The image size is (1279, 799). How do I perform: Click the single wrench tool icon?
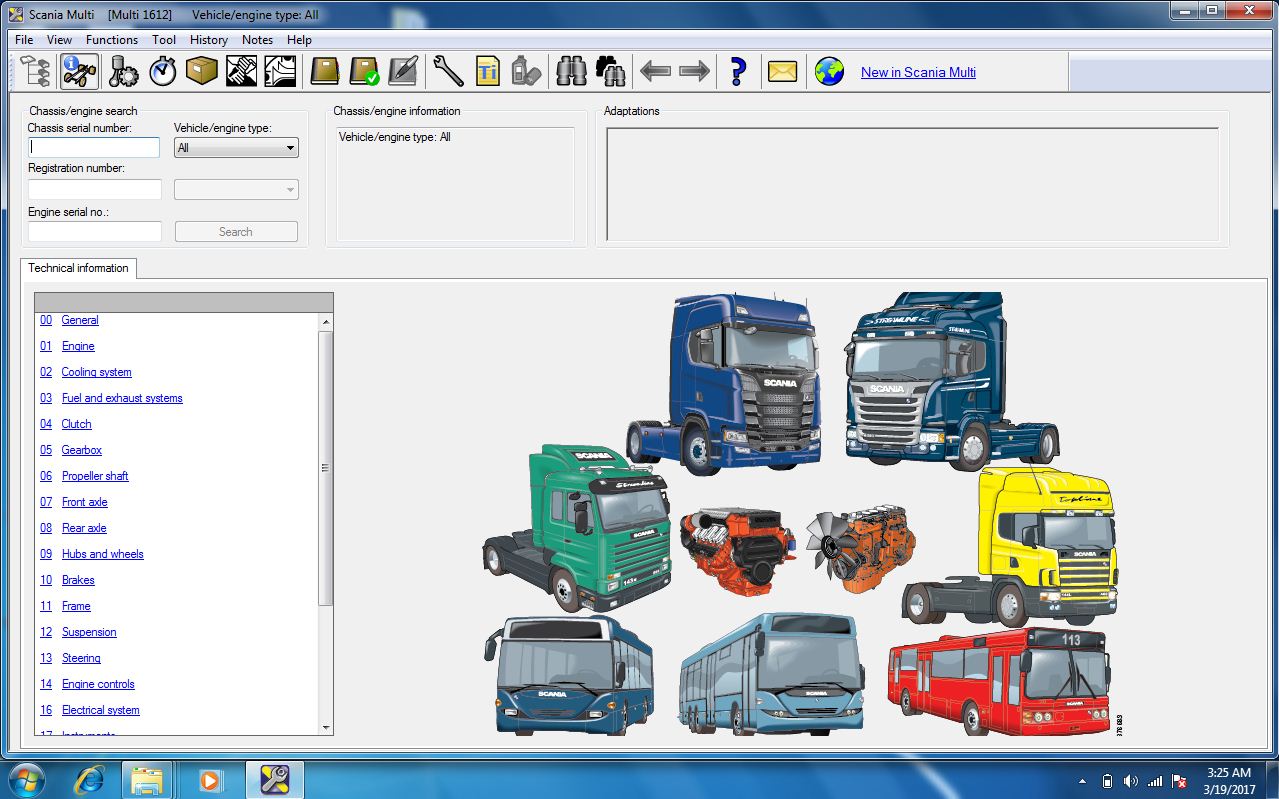point(448,72)
